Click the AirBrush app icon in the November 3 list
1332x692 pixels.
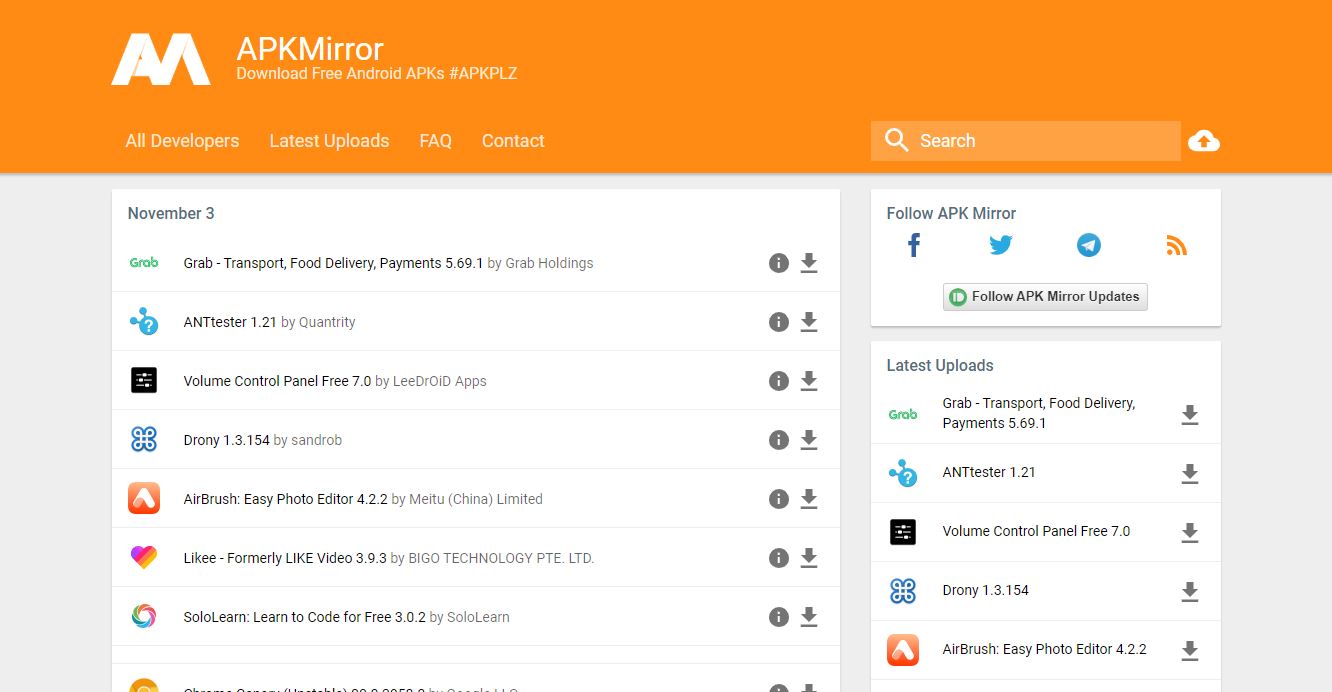[144, 499]
